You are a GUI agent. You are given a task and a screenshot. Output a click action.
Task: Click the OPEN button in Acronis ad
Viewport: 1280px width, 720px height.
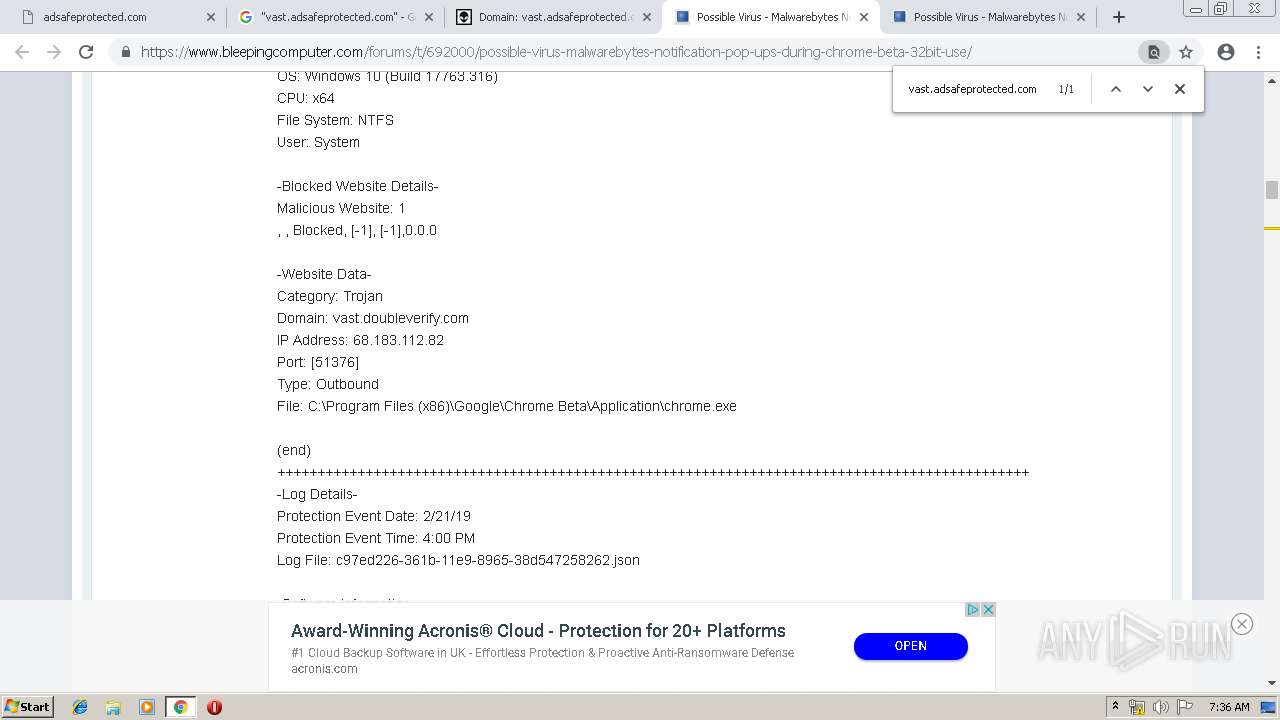[x=910, y=646]
